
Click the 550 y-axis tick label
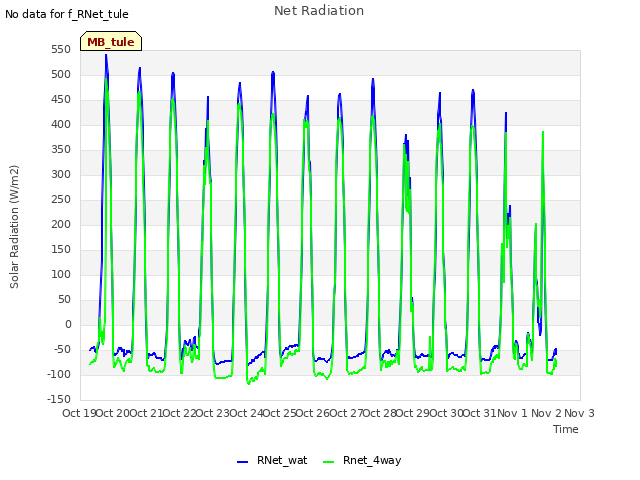click(x=61, y=50)
